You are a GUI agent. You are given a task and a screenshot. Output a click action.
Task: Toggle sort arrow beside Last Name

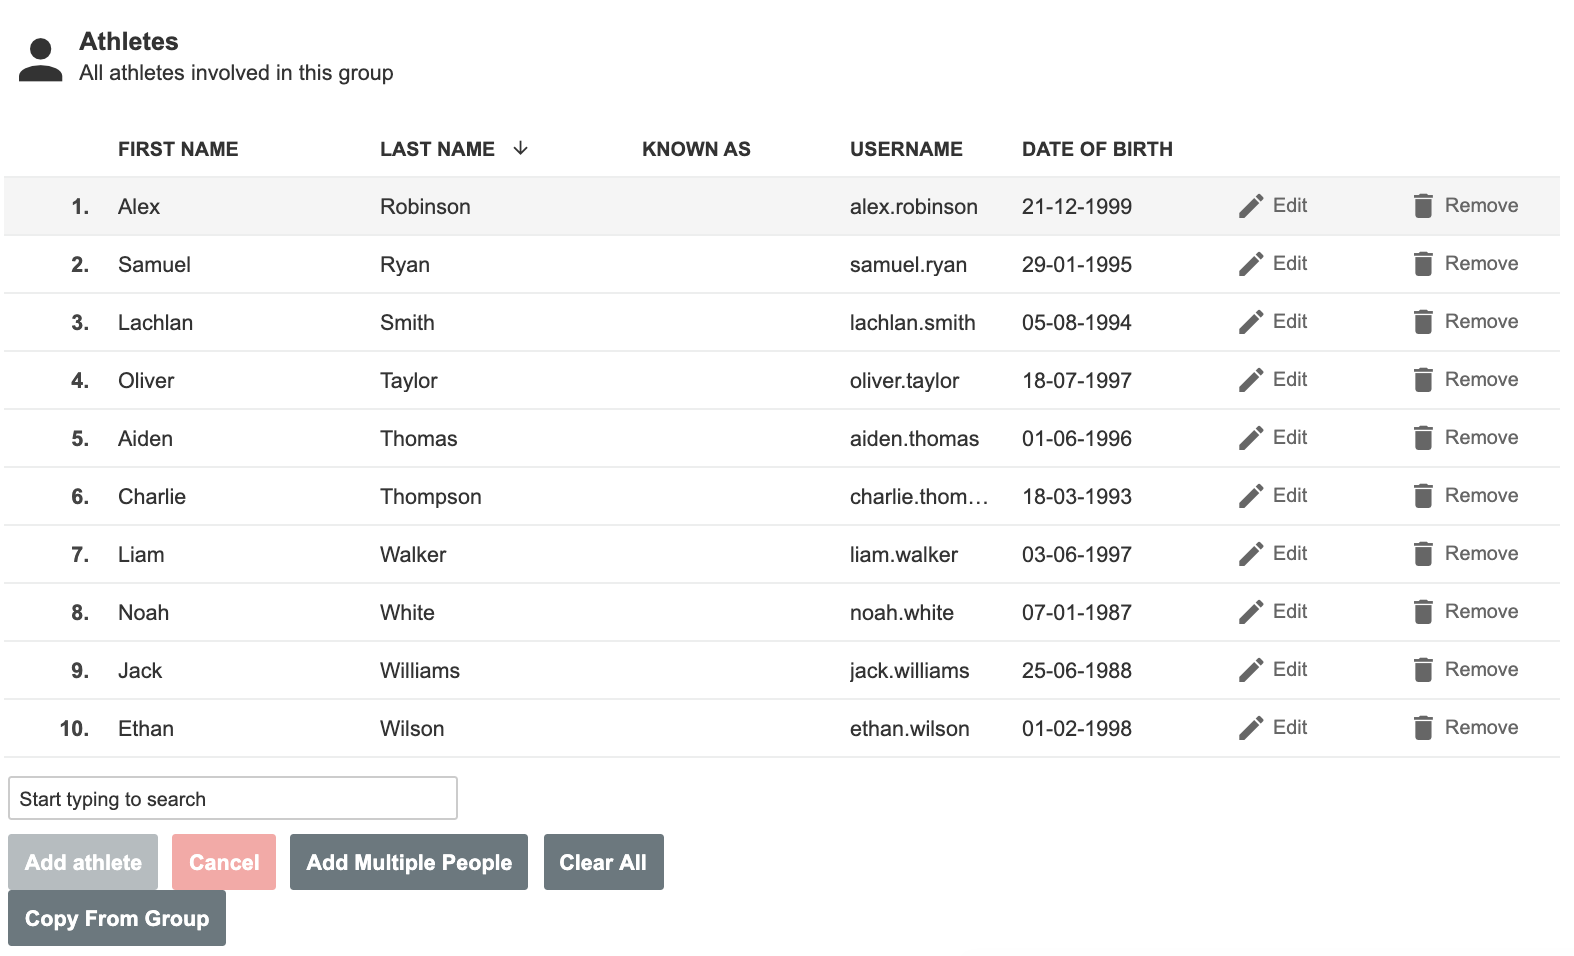pyautogui.click(x=520, y=148)
